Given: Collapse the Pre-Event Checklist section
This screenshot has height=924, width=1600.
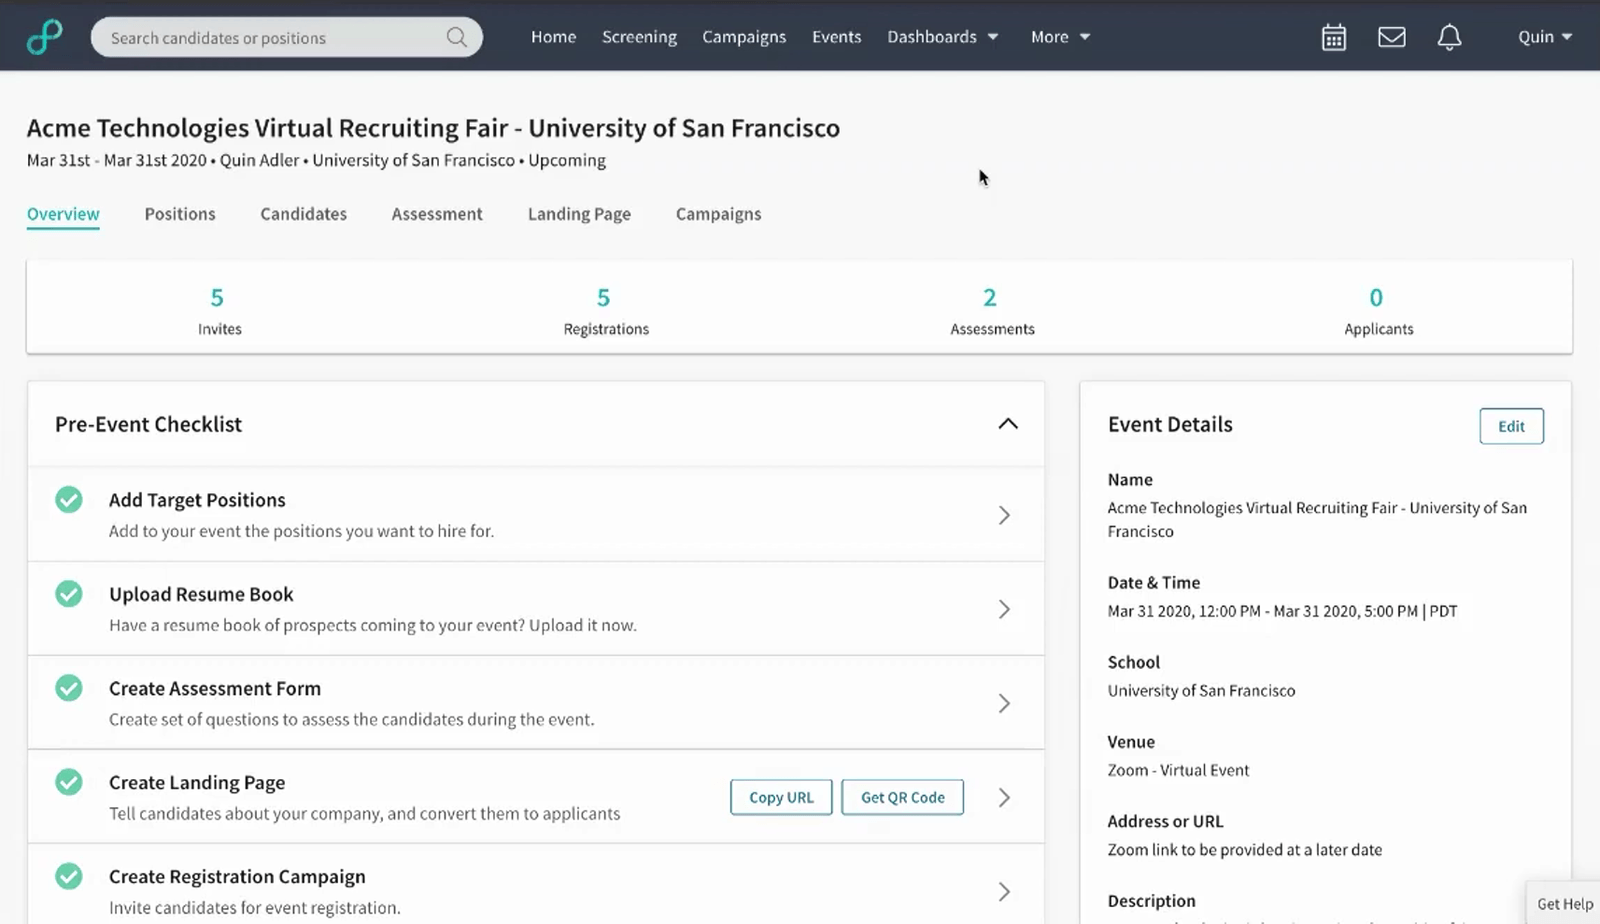Looking at the screenshot, I should (x=1008, y=423).
